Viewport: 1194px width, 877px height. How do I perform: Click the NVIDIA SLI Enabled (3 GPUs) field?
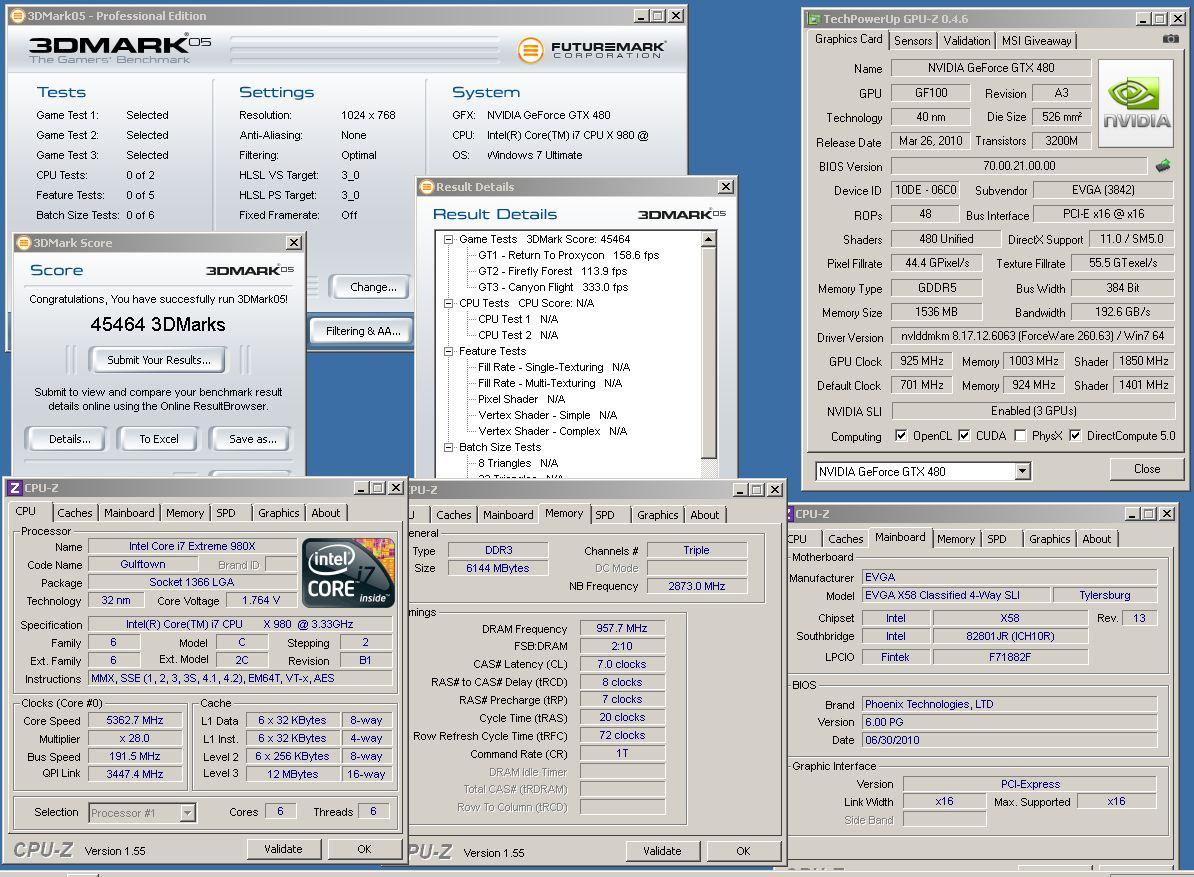tap(1033, 411)
